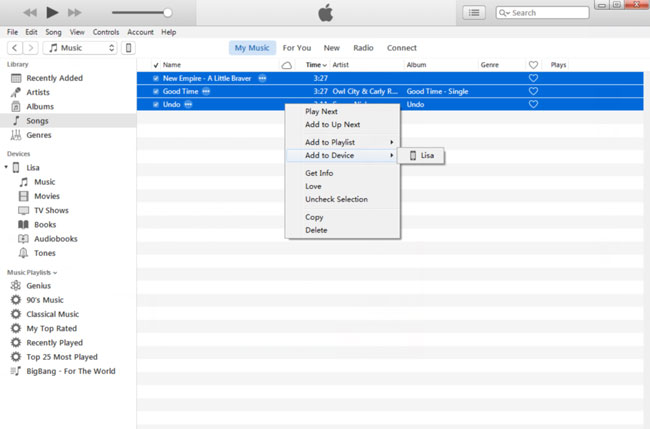
Task: Collapse the Lisa device tree
Action: tap(6, 167)
